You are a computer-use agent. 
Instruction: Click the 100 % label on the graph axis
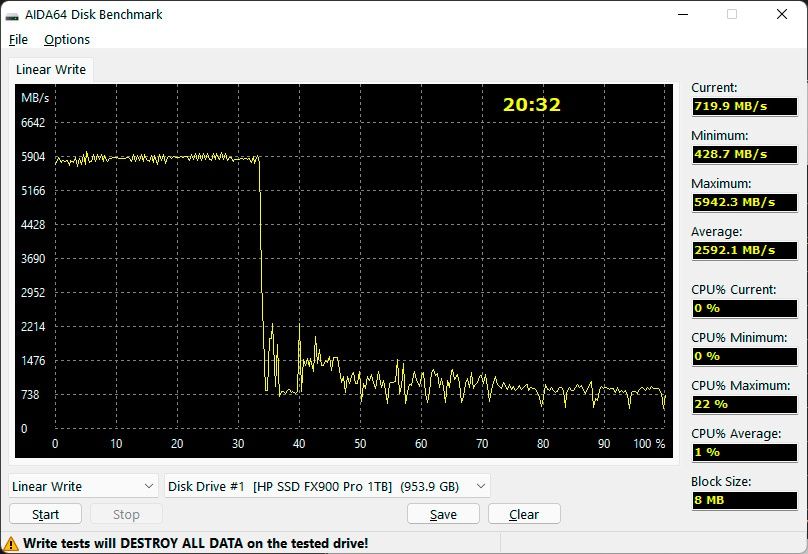[649, 444]
